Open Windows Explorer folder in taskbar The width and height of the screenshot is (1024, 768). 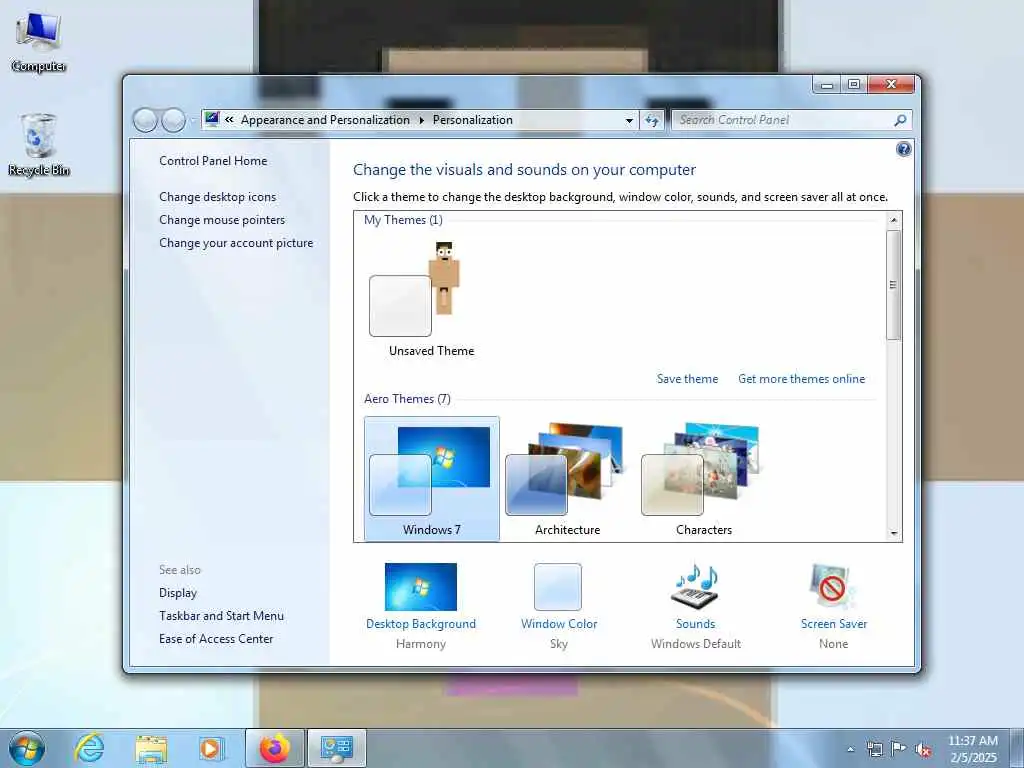pyautogui.click(x=151, y=748)
